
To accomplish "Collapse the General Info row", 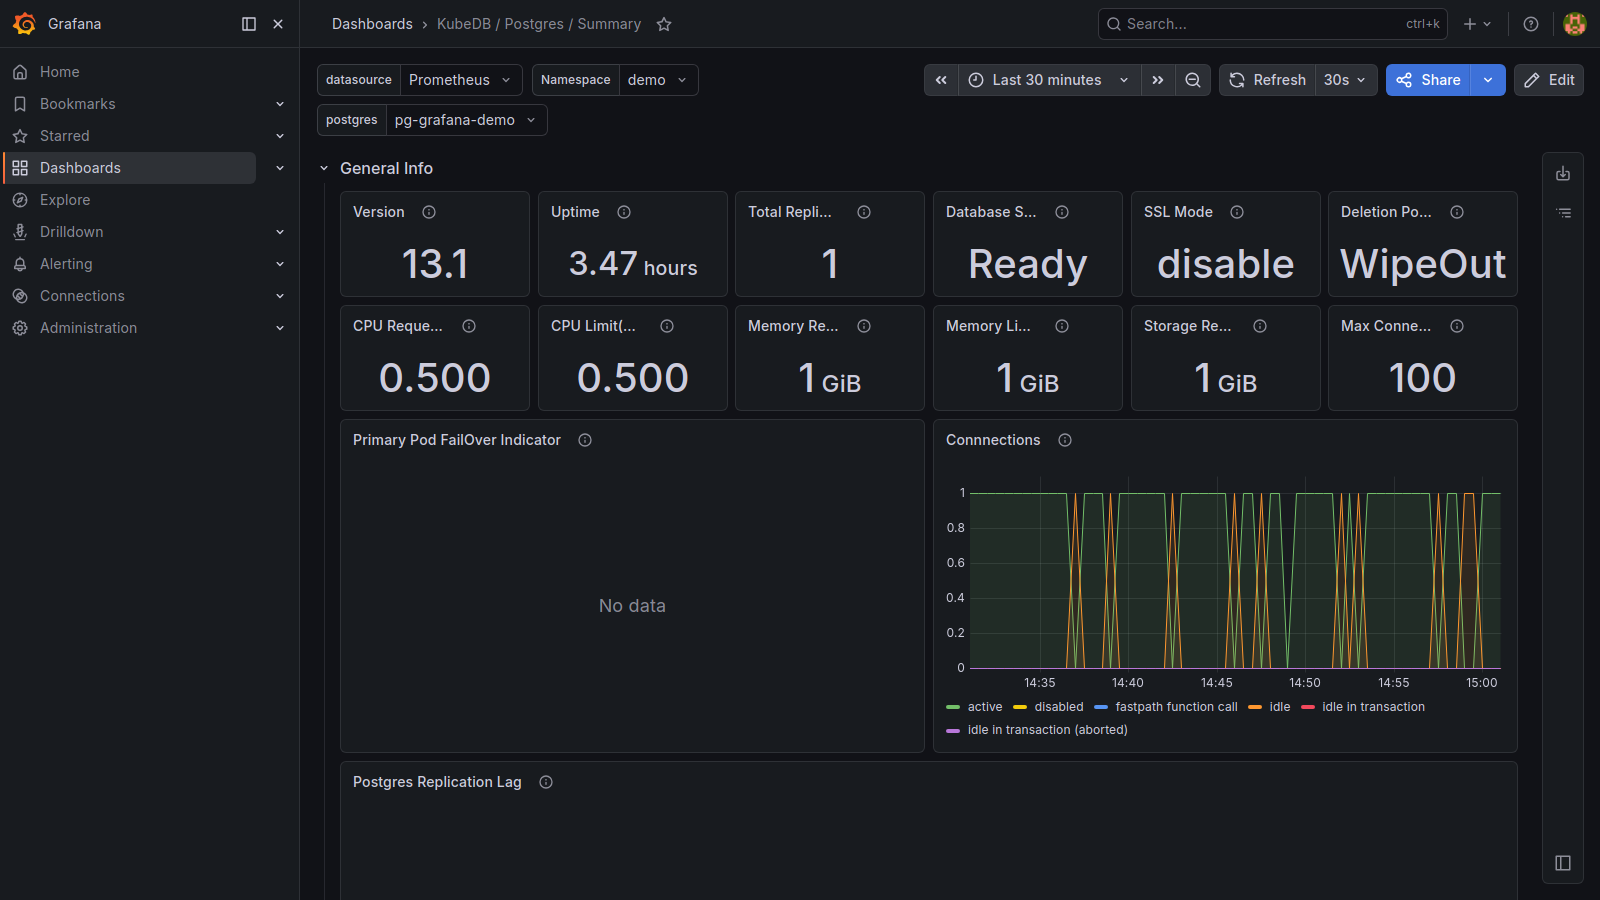I will [x=324, y=168].
